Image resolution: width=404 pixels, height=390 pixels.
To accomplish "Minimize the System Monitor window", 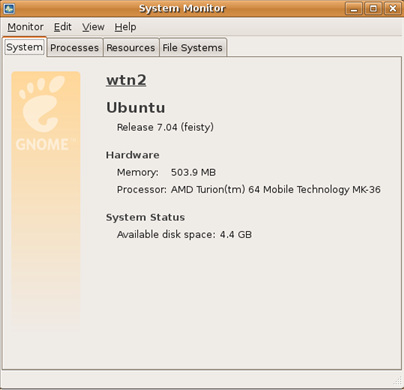I will pyautogui.click(x=354, y=8).
